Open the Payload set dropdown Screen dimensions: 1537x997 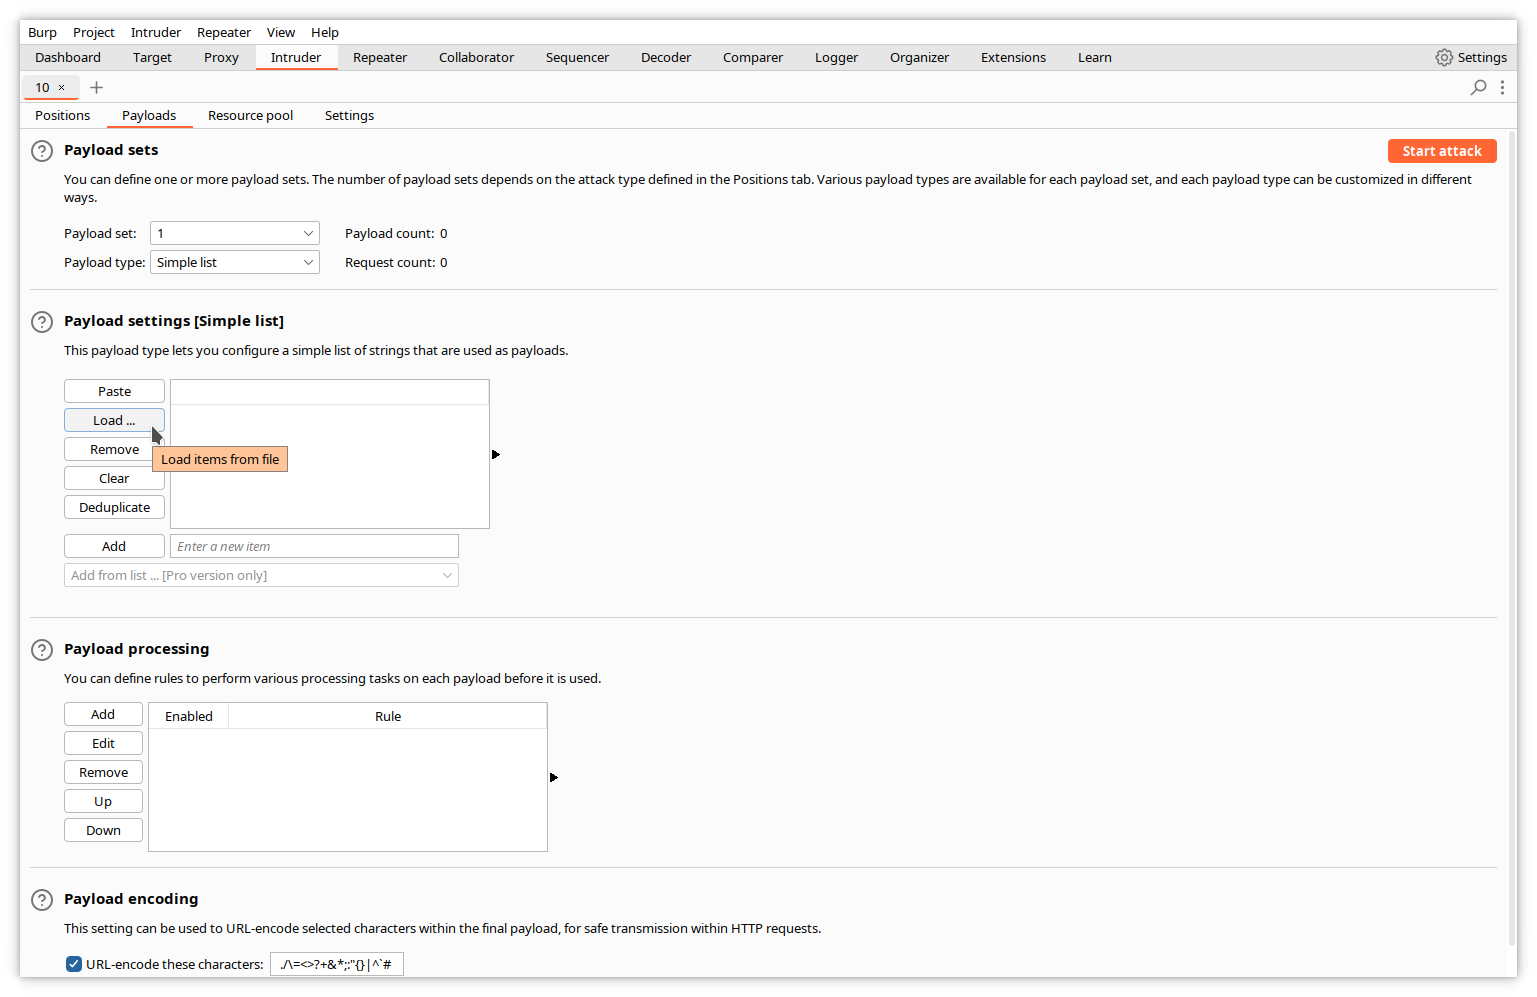tap(235, 234)
